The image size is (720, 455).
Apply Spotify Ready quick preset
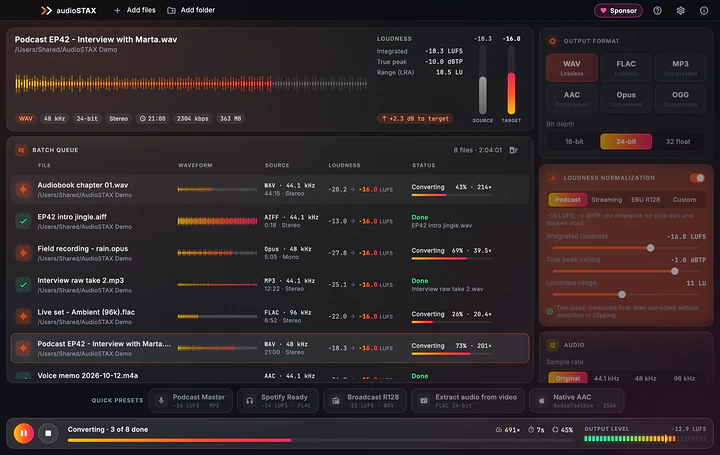click(x=278, y=400)
